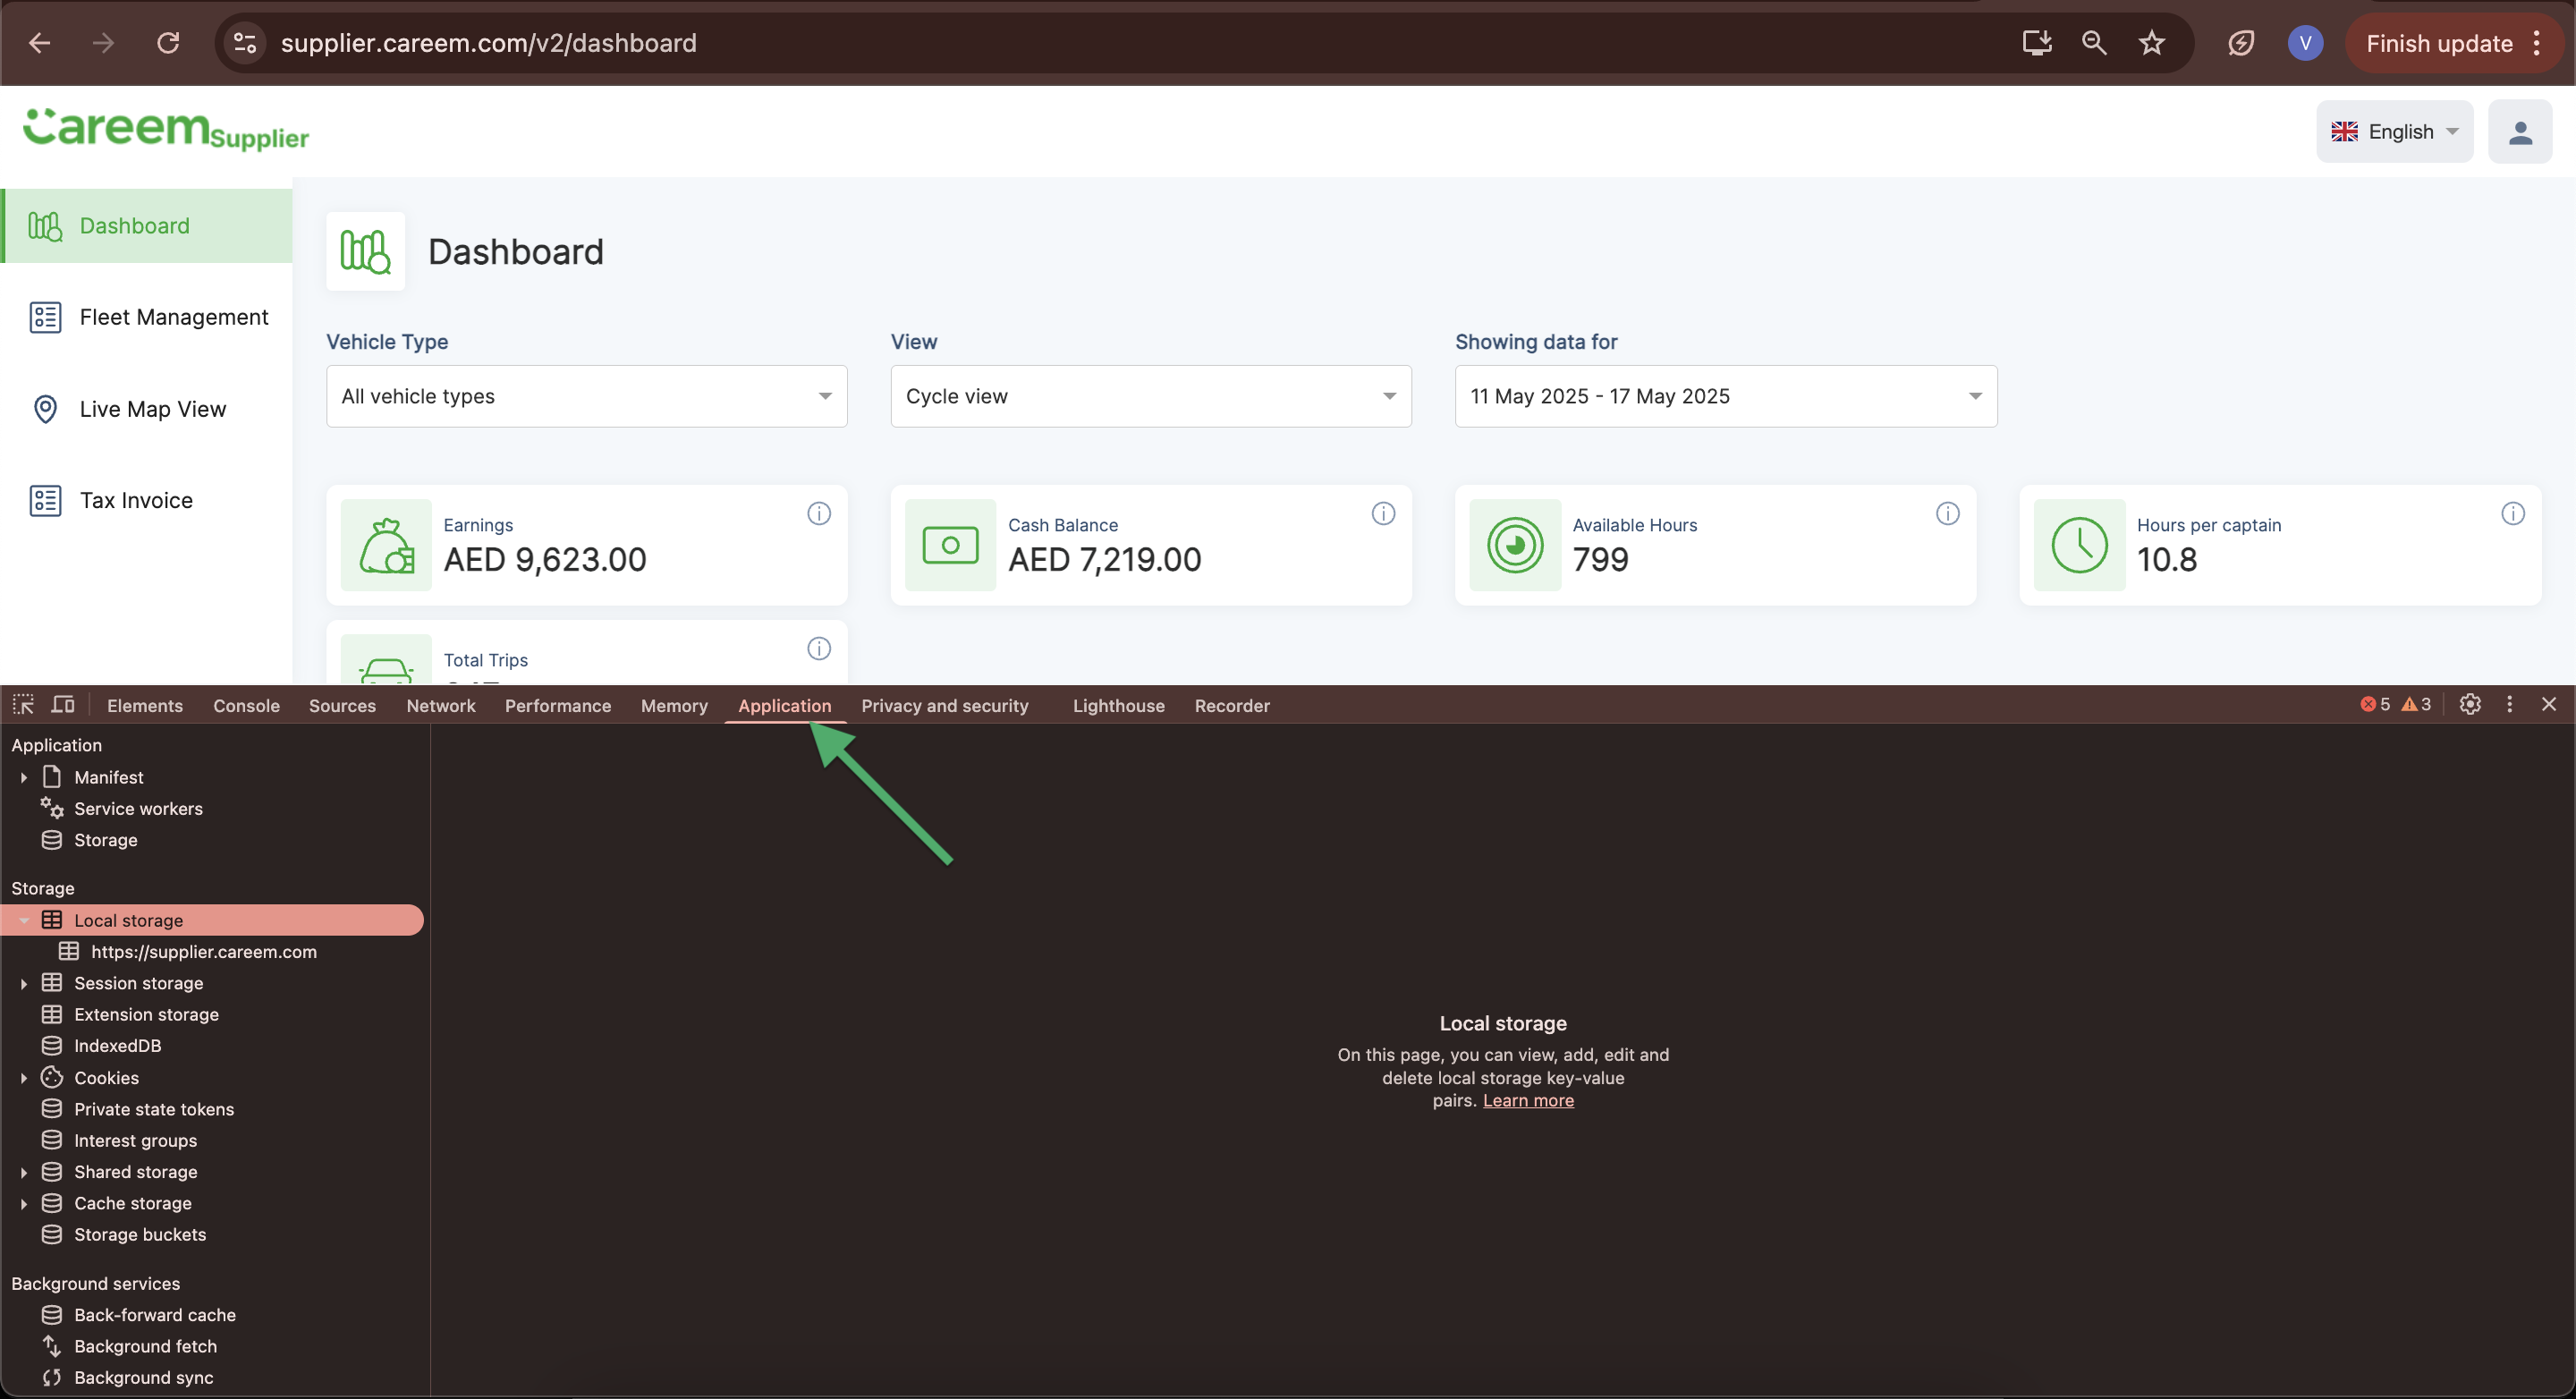Select https://supplier.careem.com under Local storage
The image size is (2576, 1399).
tap(204, 952)
